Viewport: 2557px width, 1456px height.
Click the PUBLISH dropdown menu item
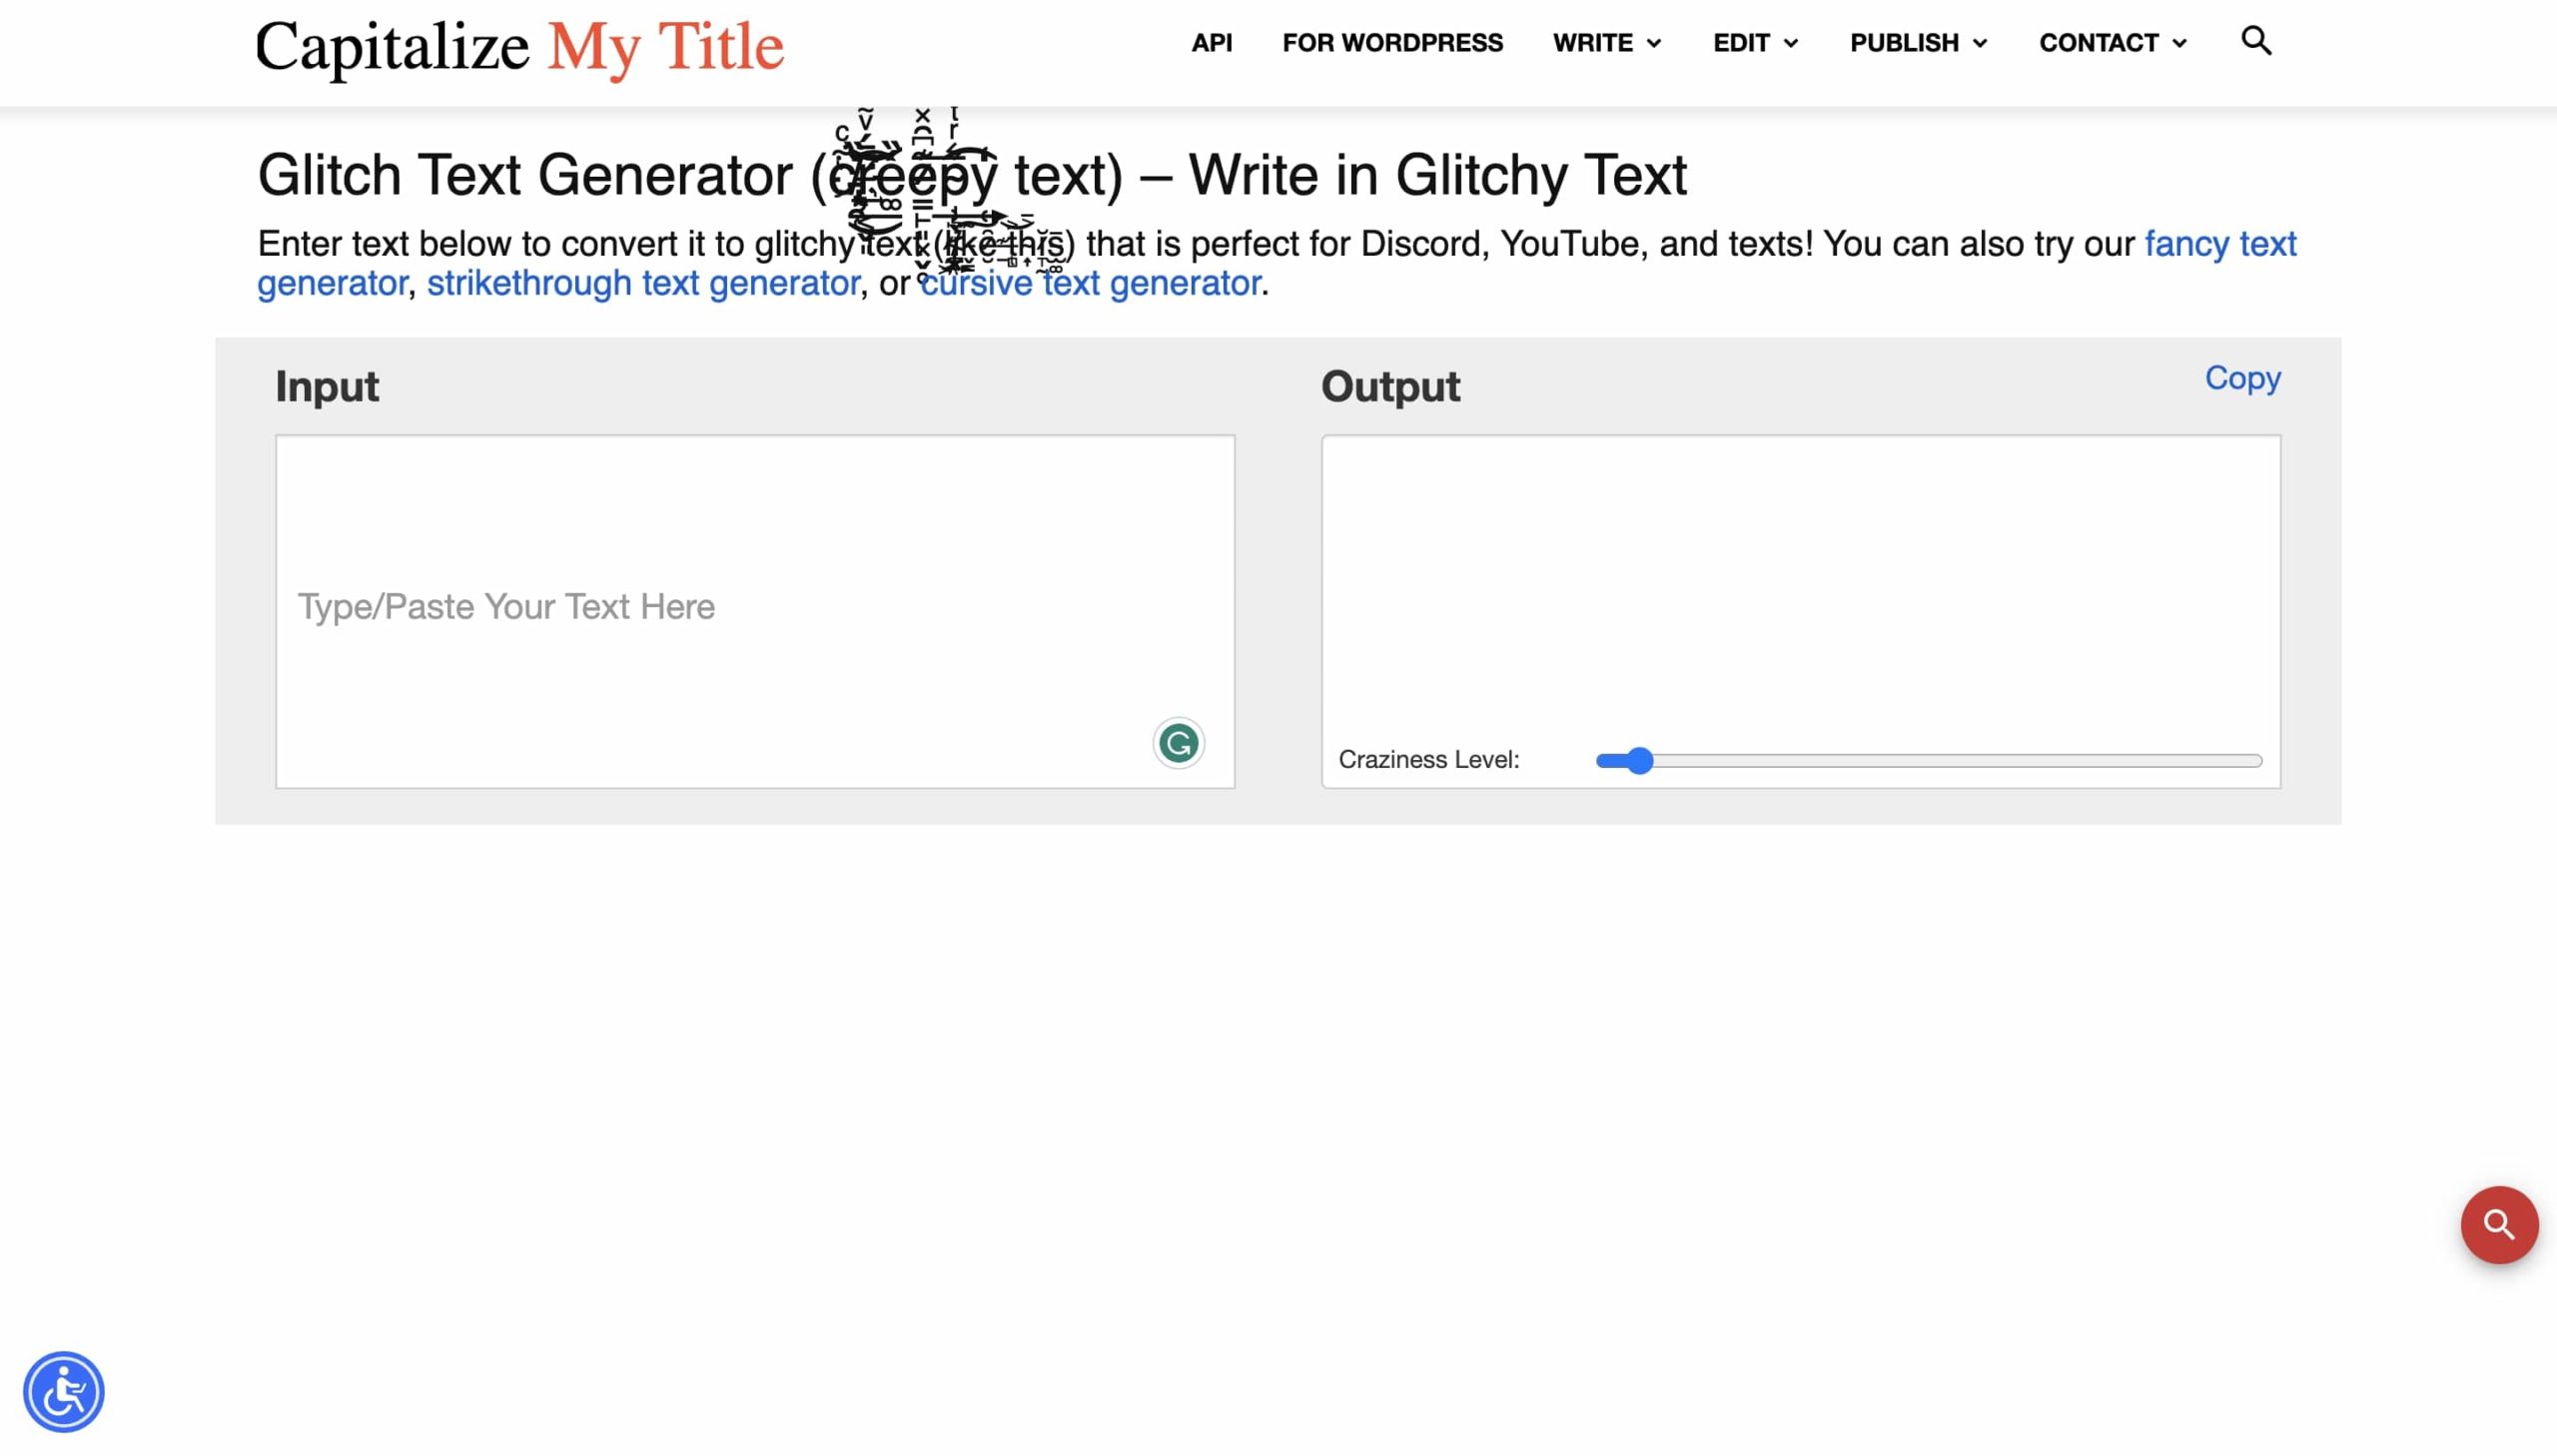[x=1920, y=42]
